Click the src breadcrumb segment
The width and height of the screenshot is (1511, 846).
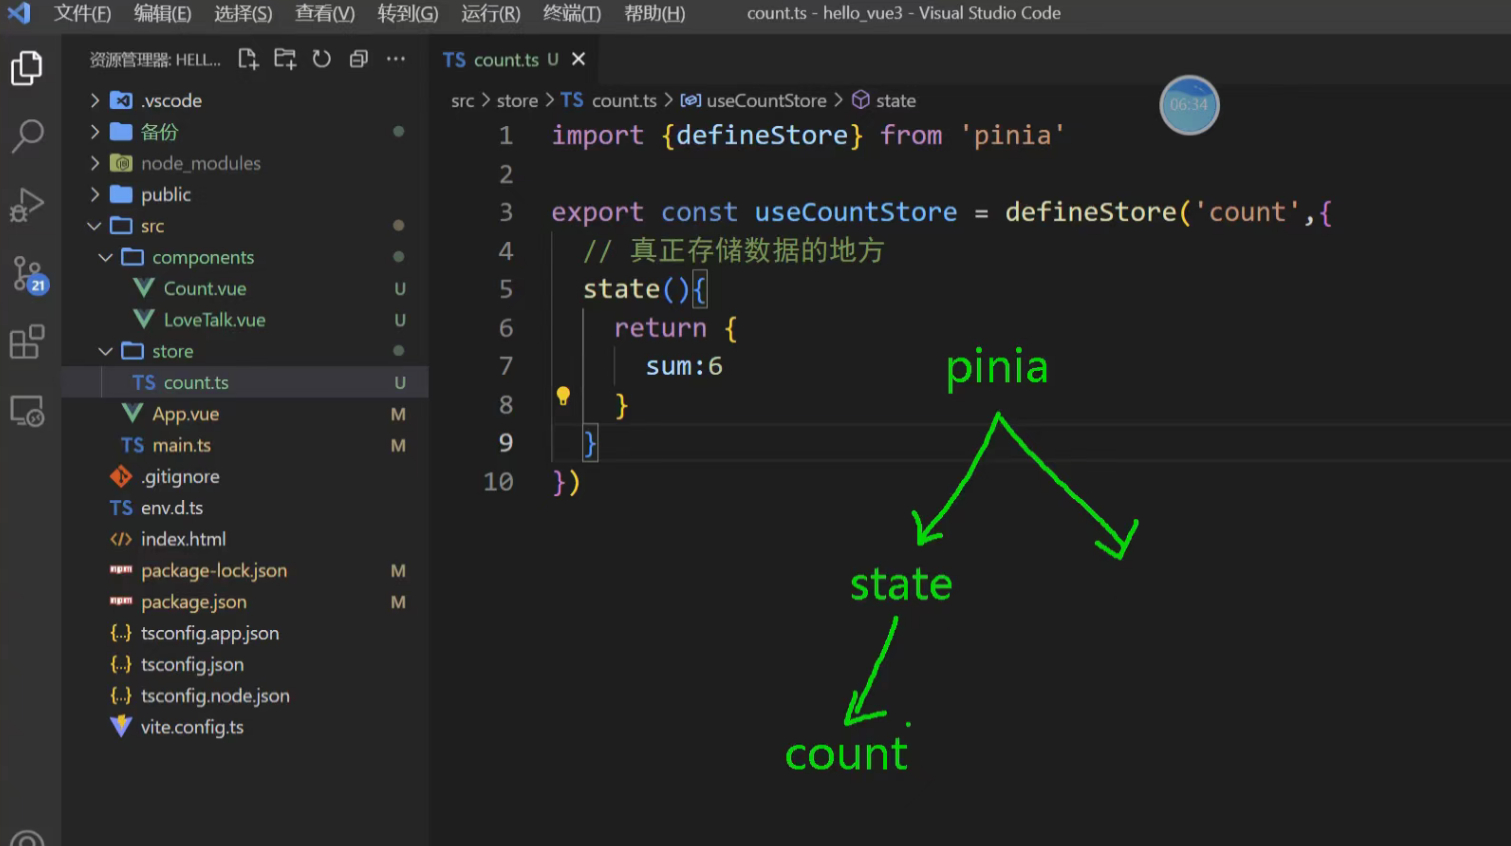click(x=462, y=101)
